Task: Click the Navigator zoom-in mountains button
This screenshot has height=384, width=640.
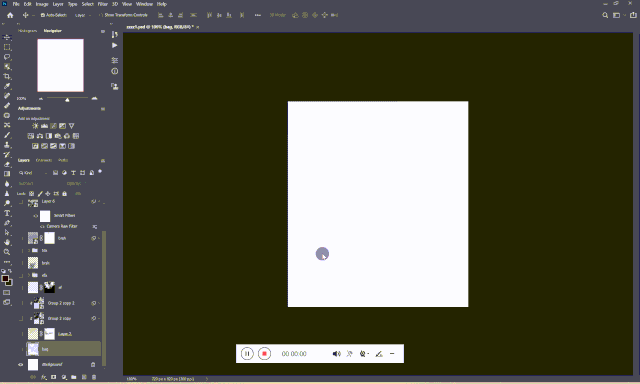Action: point(94,98)
